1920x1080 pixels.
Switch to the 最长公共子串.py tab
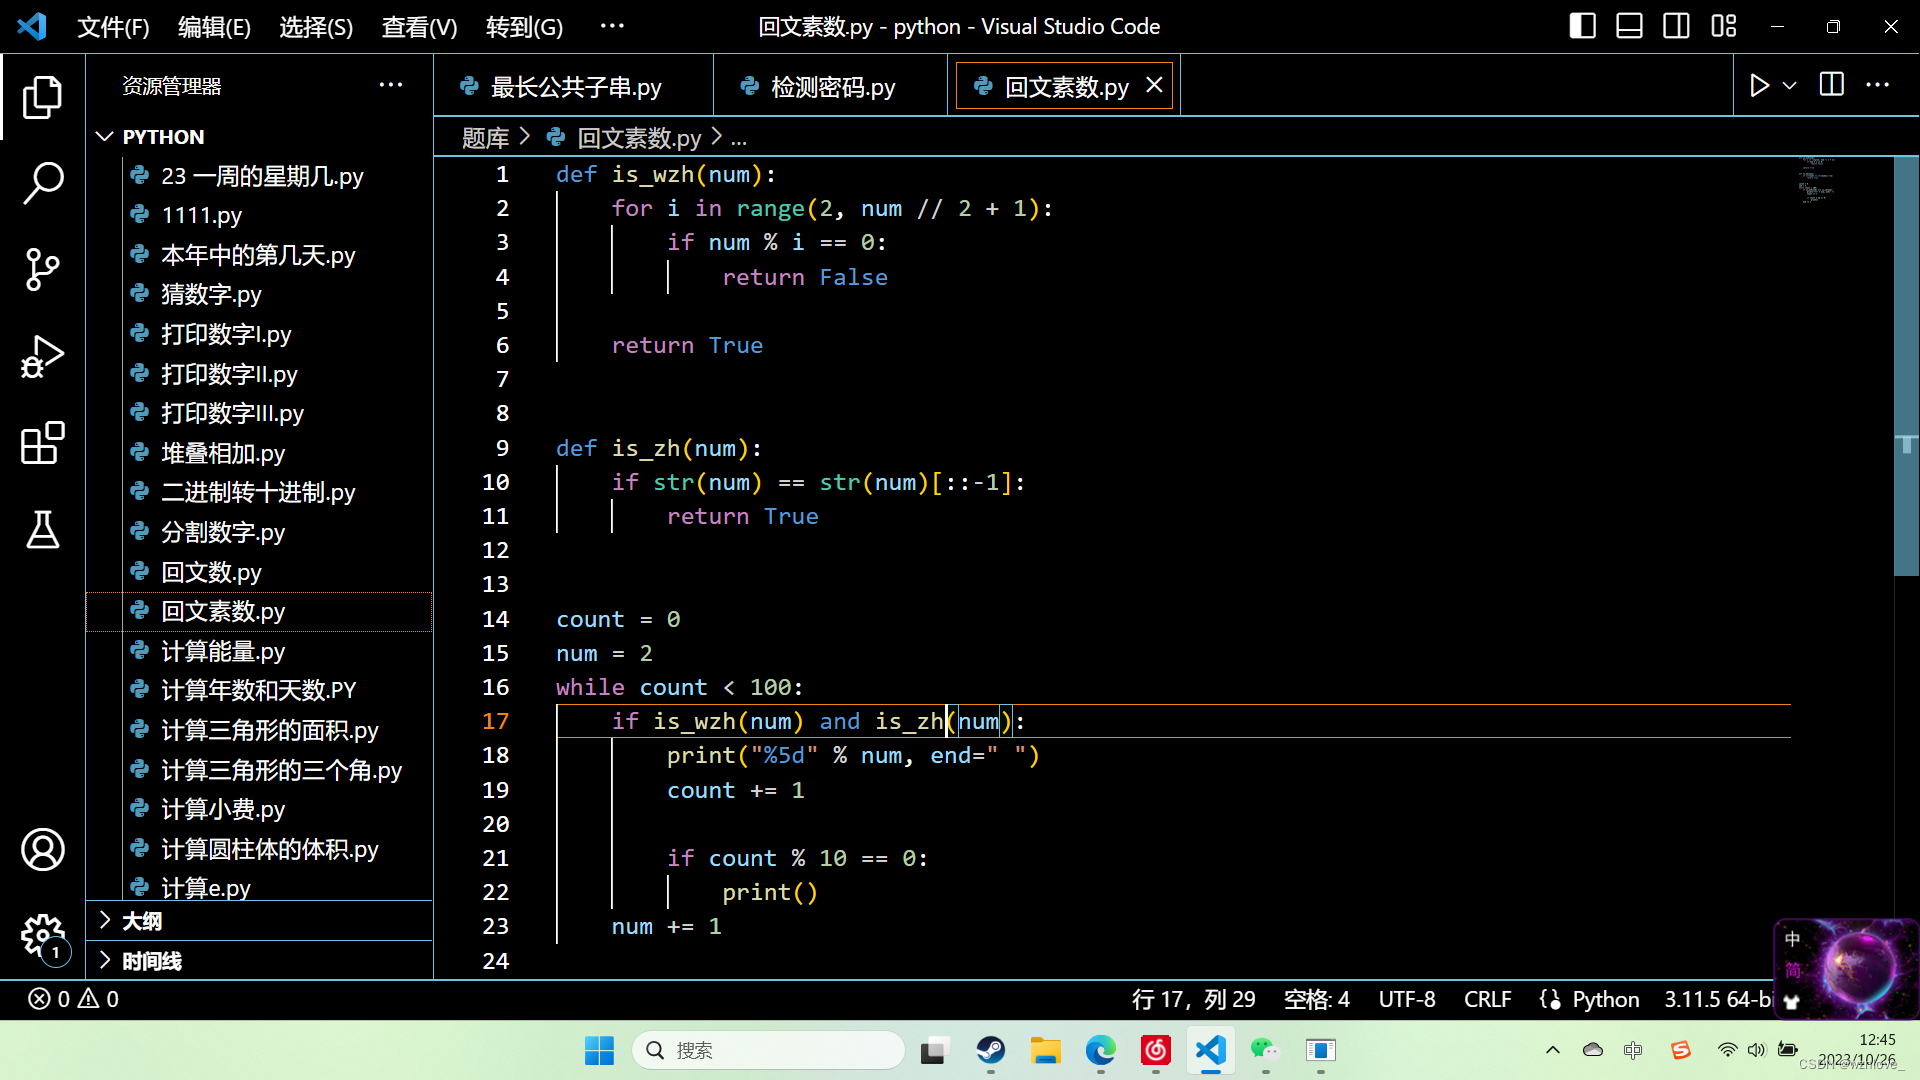coord(575,87)
